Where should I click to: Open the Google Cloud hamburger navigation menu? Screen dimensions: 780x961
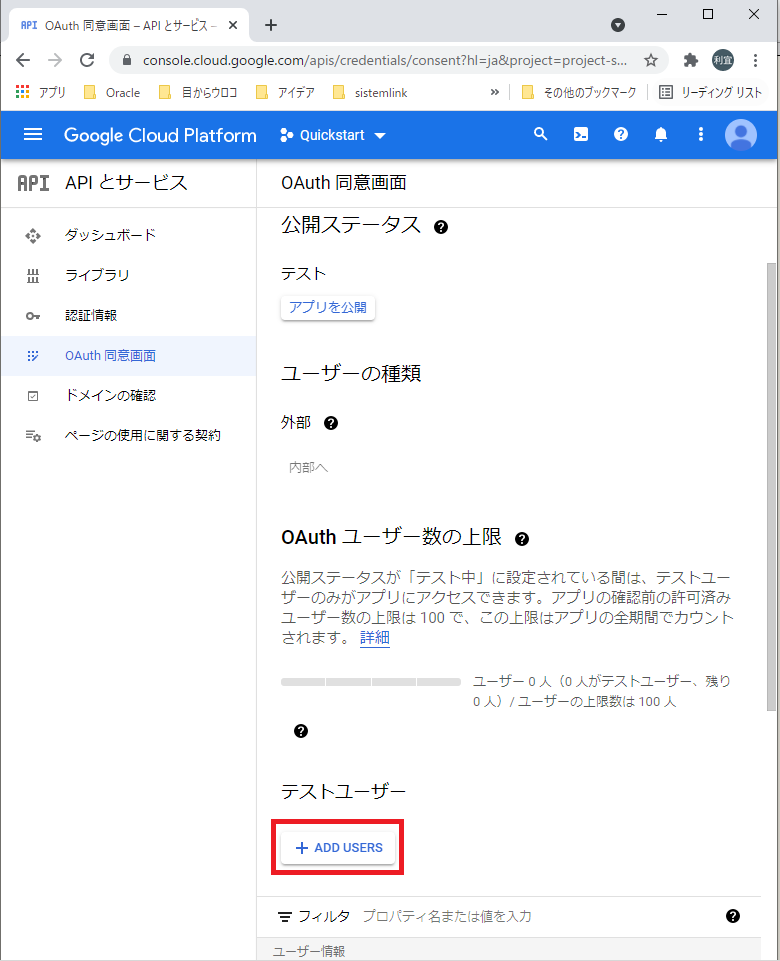point(33,135)
